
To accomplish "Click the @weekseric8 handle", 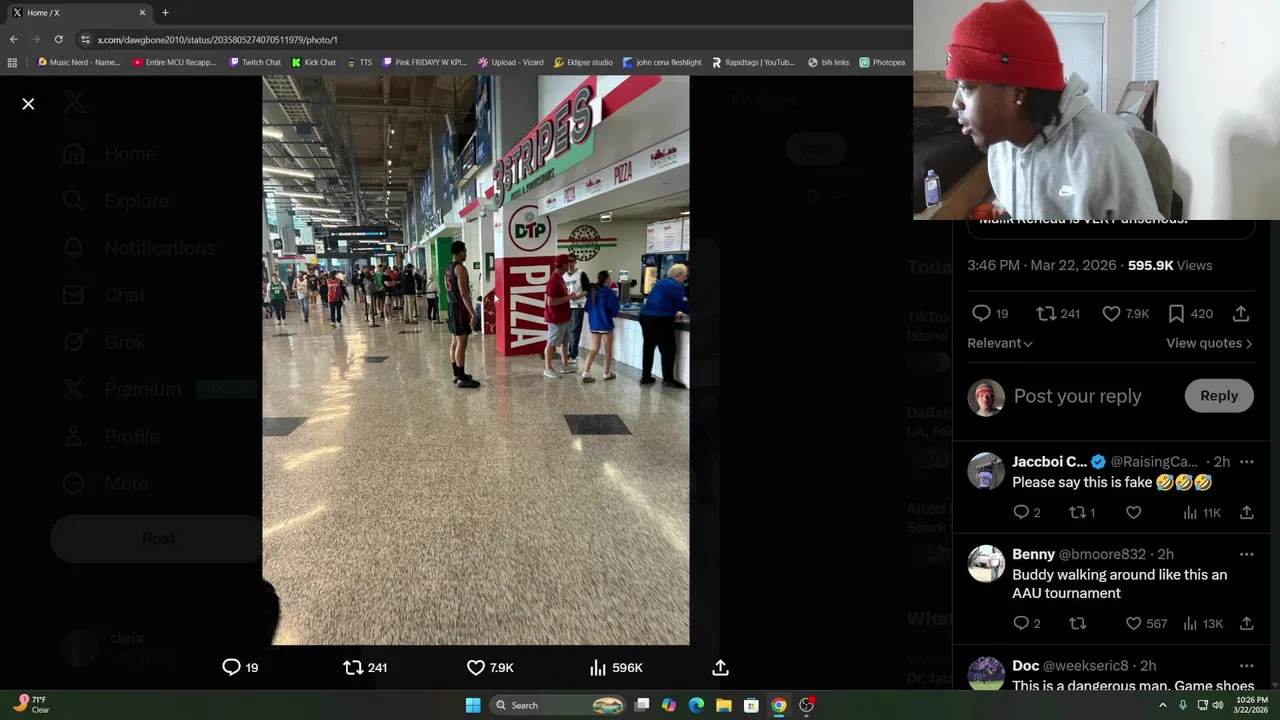I will (x=1085, y=666).
